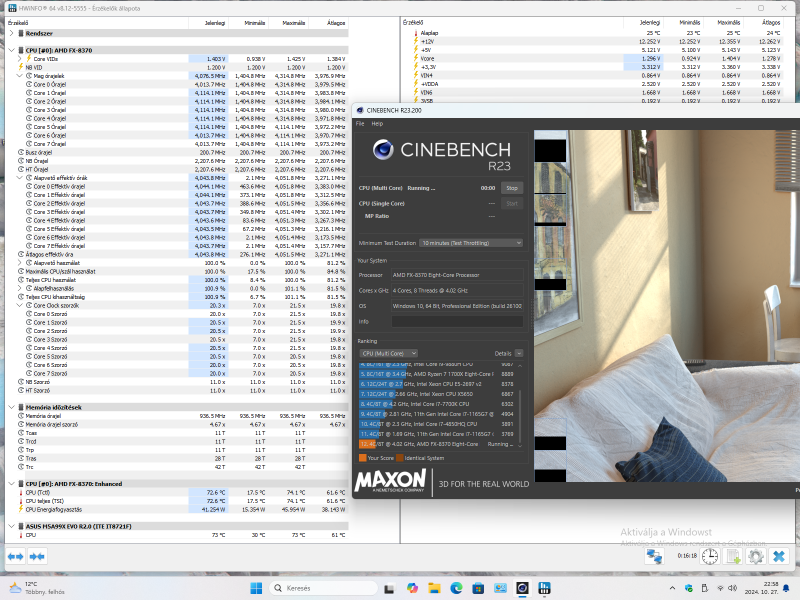Open HWiNFO from the taskbar

(544, 588)
